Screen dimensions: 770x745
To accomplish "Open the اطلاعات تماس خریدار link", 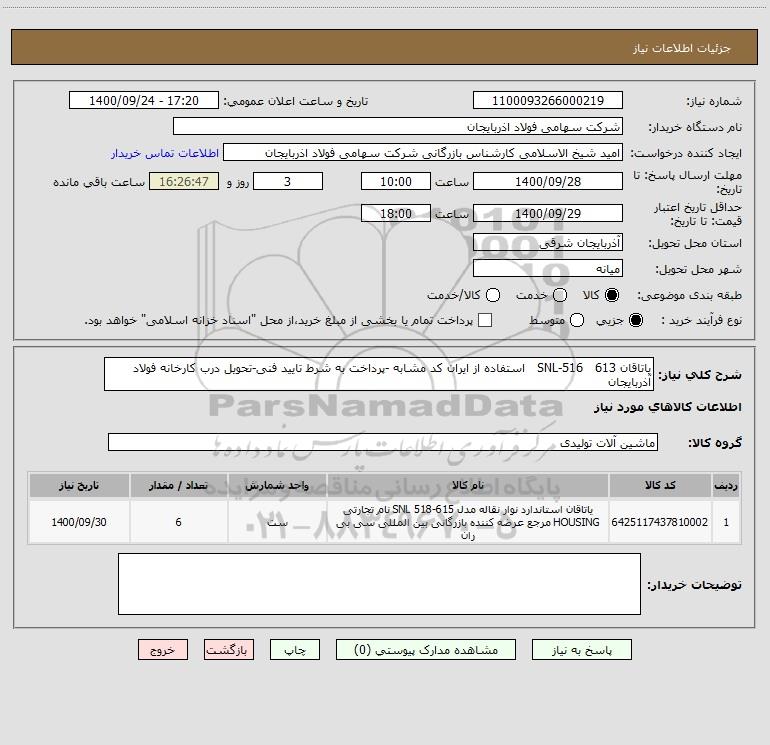I will [165, 153].
